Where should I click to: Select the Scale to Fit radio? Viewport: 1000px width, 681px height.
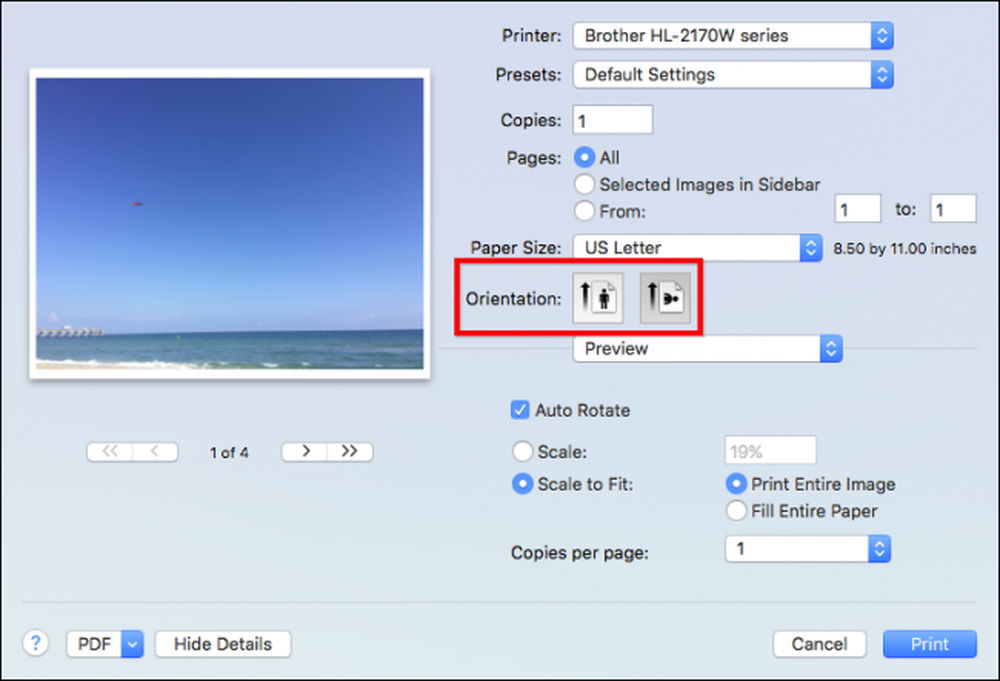click(522, 484)
